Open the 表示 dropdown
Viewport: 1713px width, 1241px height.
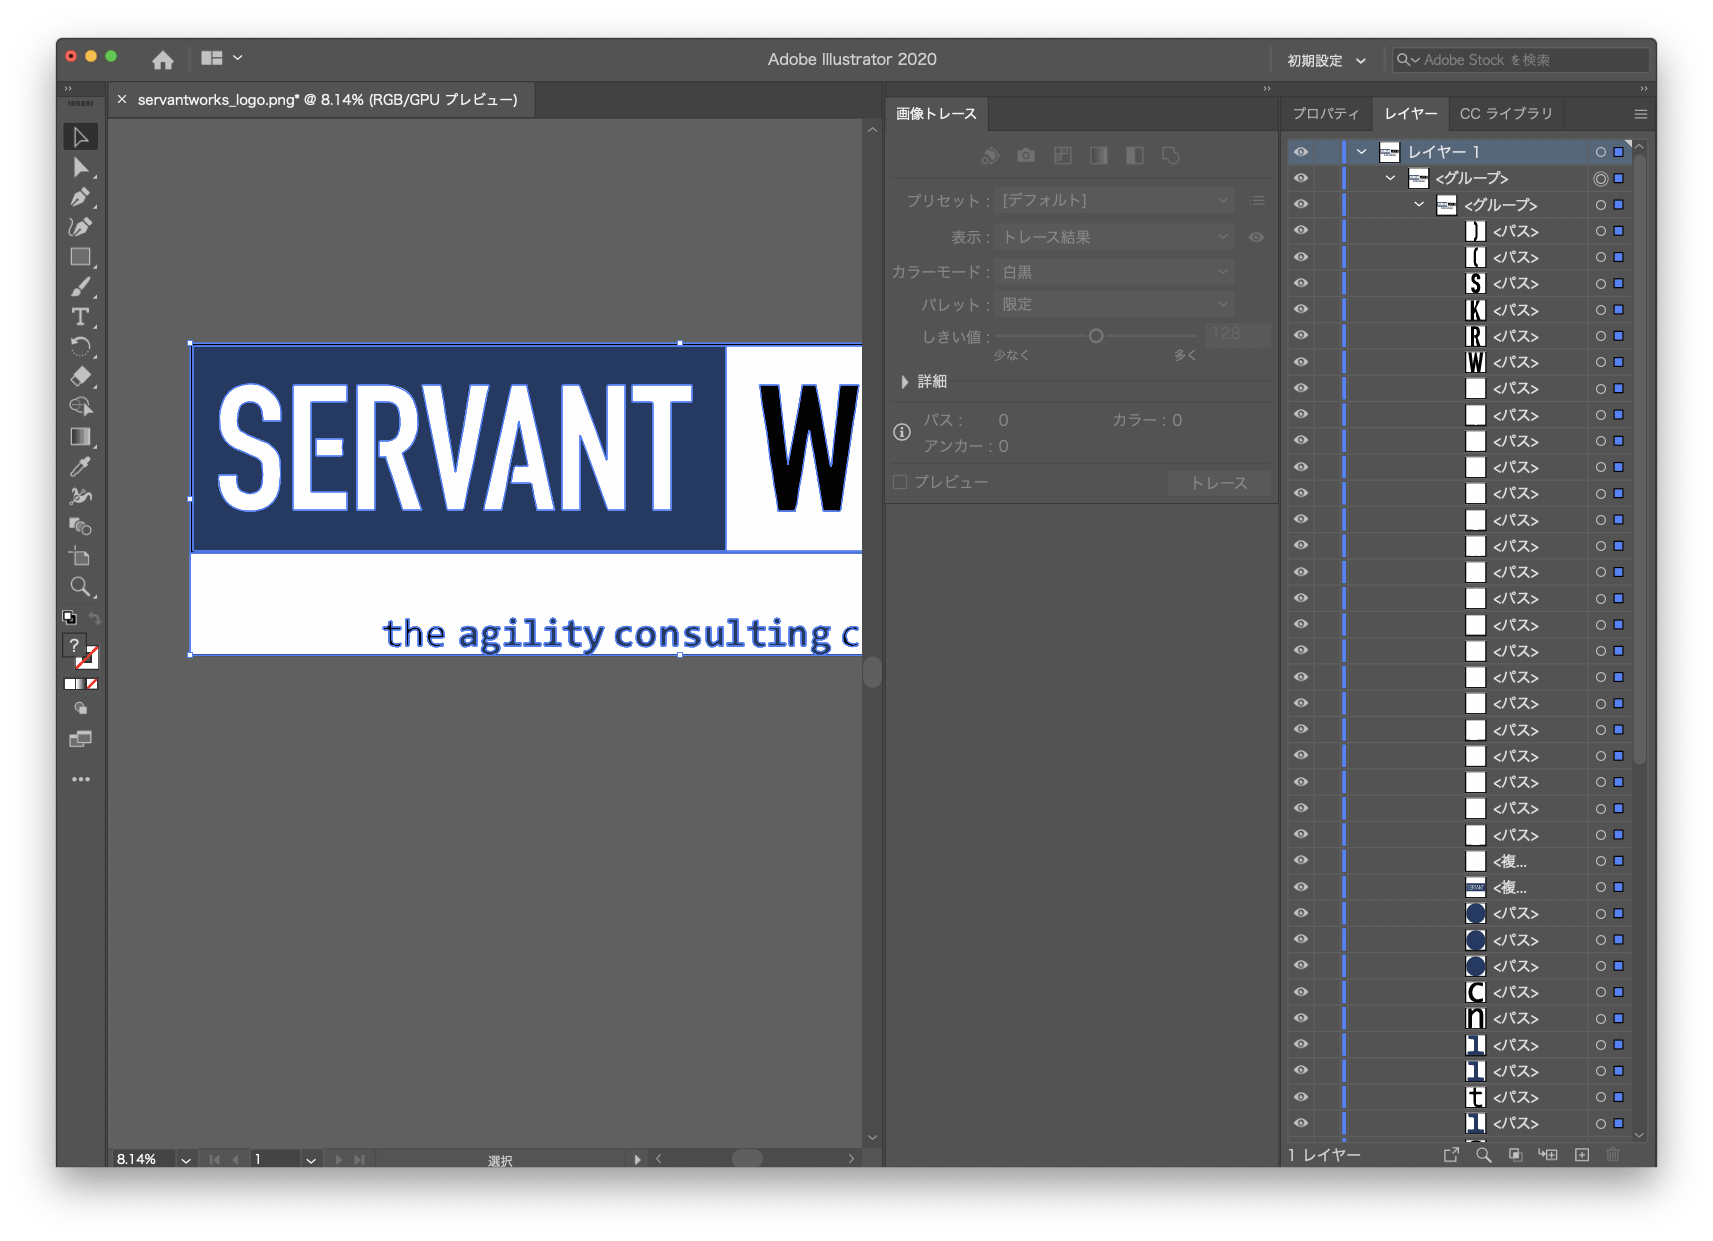click(1114, 237)
